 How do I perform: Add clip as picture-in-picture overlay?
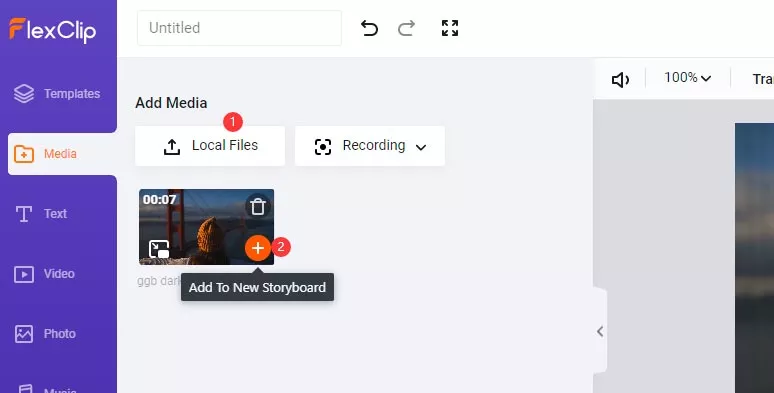(159, 249)
